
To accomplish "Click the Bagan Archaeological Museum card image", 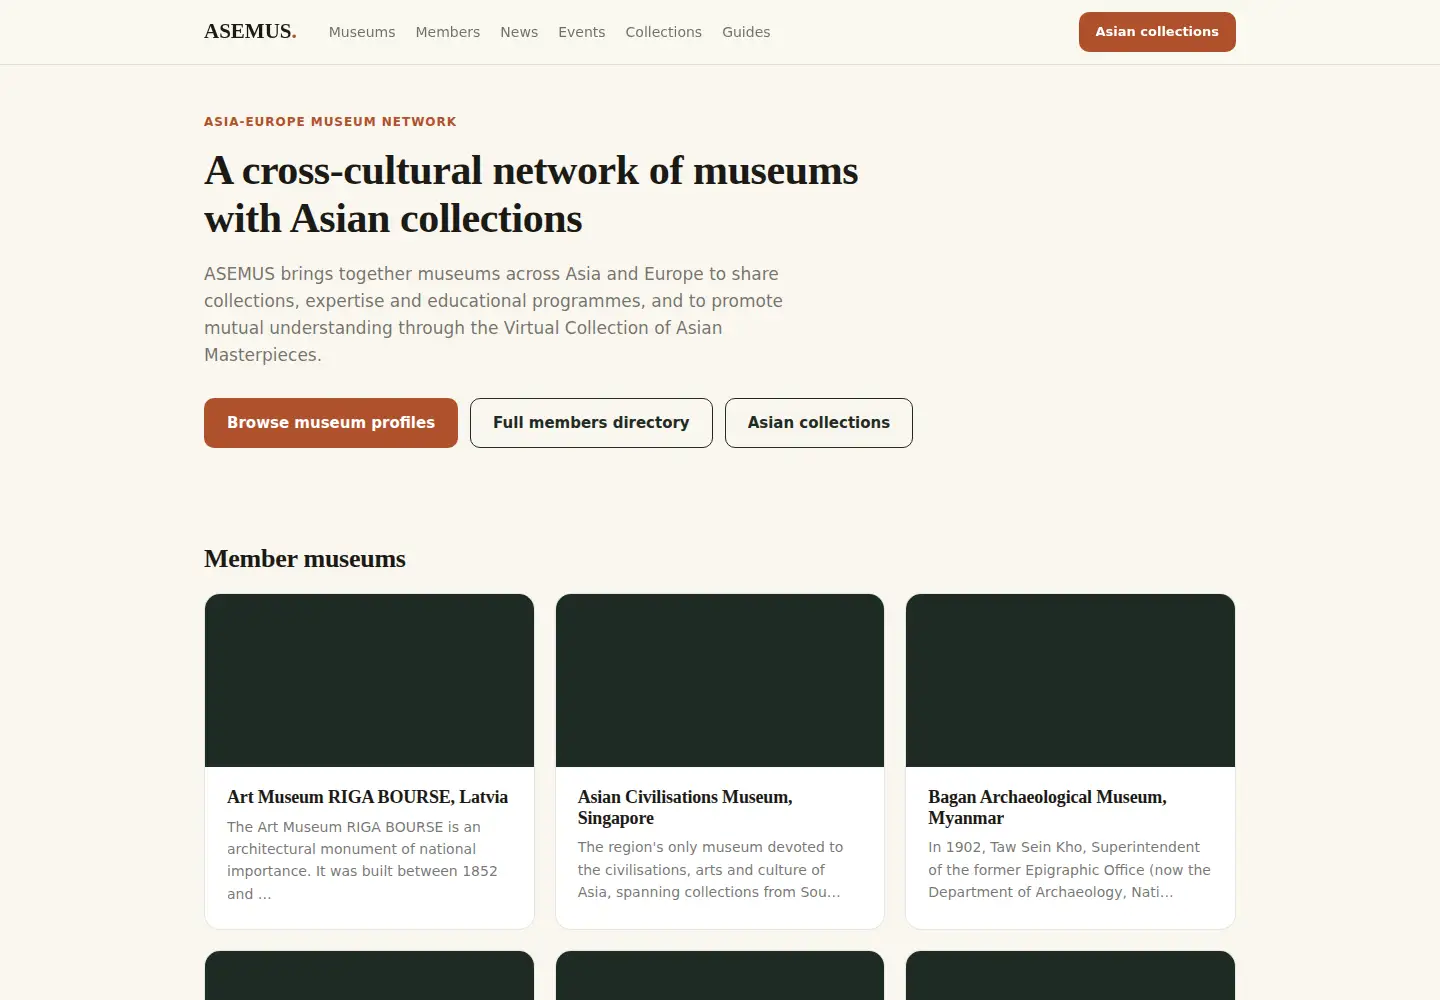I will coord(1070,681).
